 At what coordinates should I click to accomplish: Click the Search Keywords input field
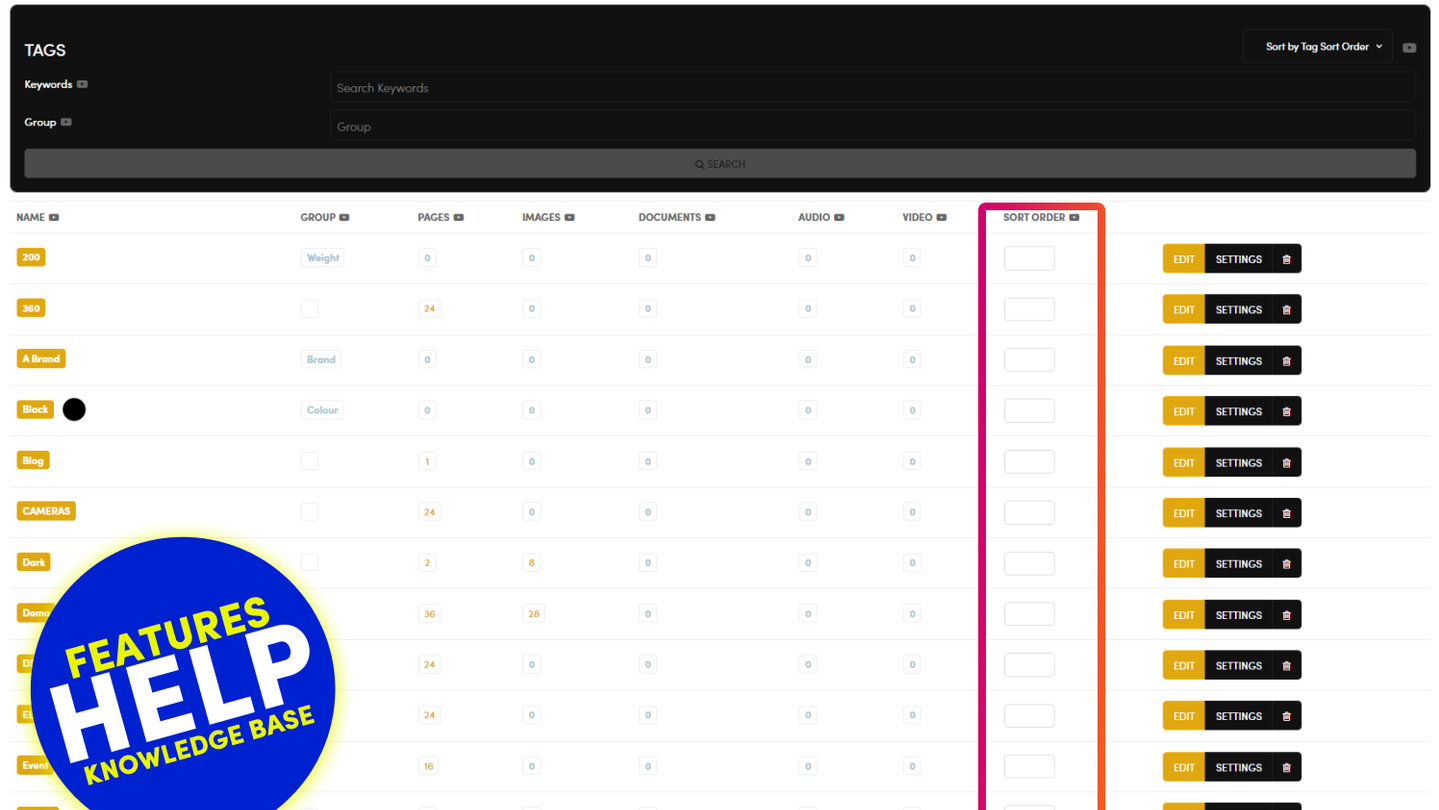pyautogui.click(x=871, y=88)
